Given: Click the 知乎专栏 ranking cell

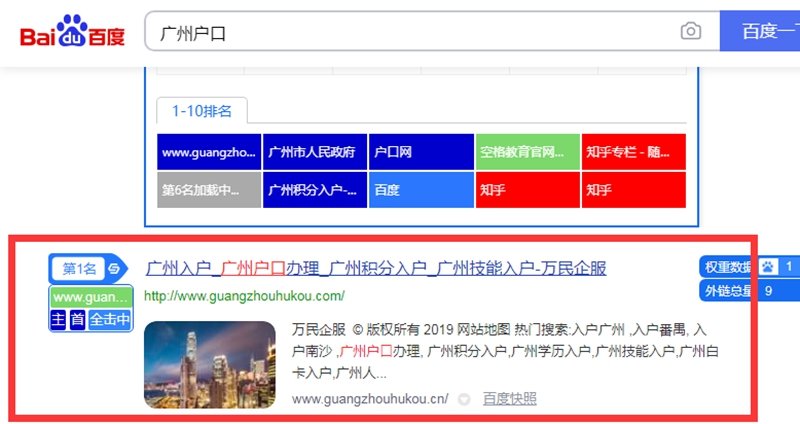Looking at the screenshot, I should pyautogui.click(x=634, y=152).
